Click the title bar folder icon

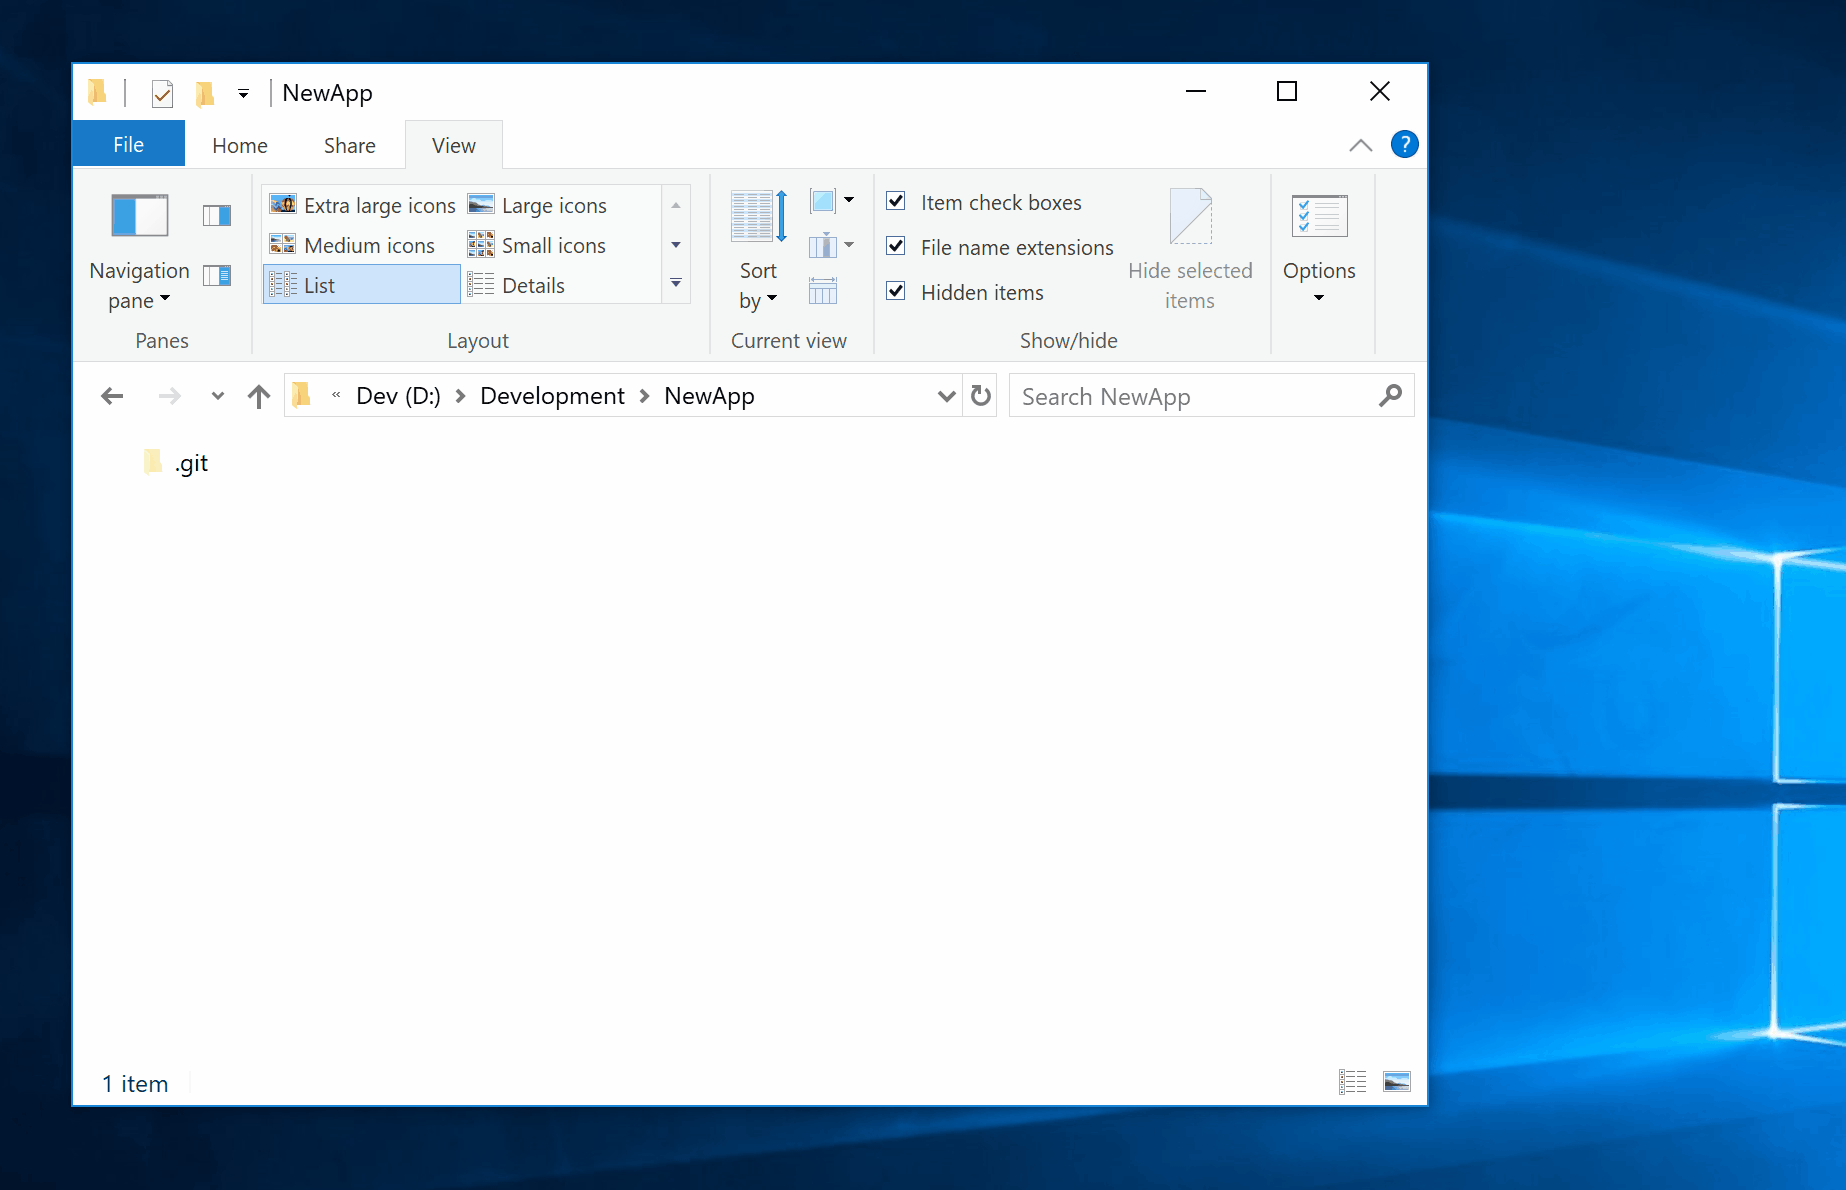click(97, 93)
